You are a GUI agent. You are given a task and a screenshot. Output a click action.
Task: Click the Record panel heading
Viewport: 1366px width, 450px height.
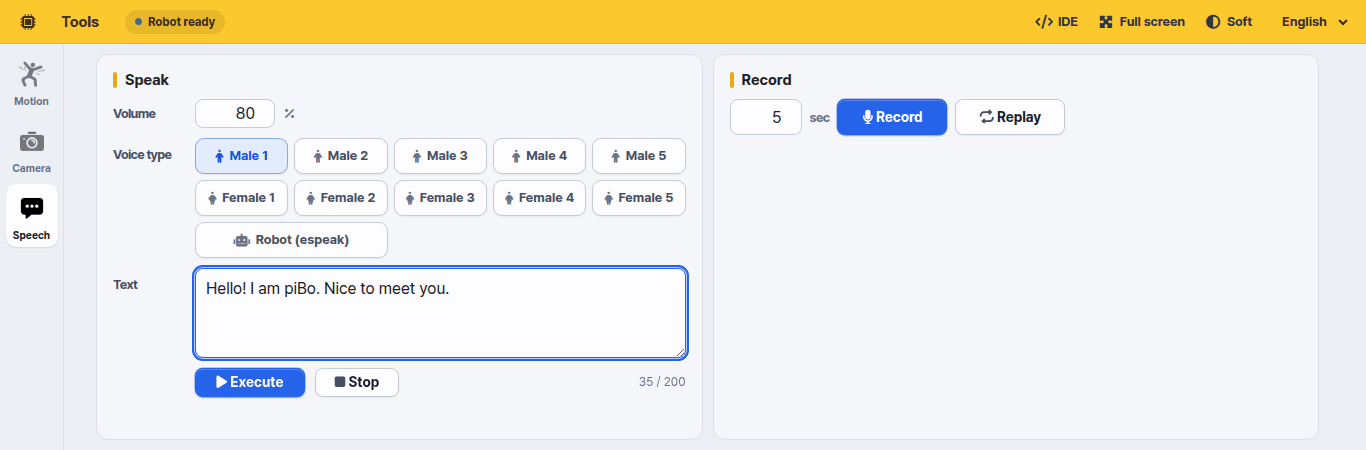[766, 80]
